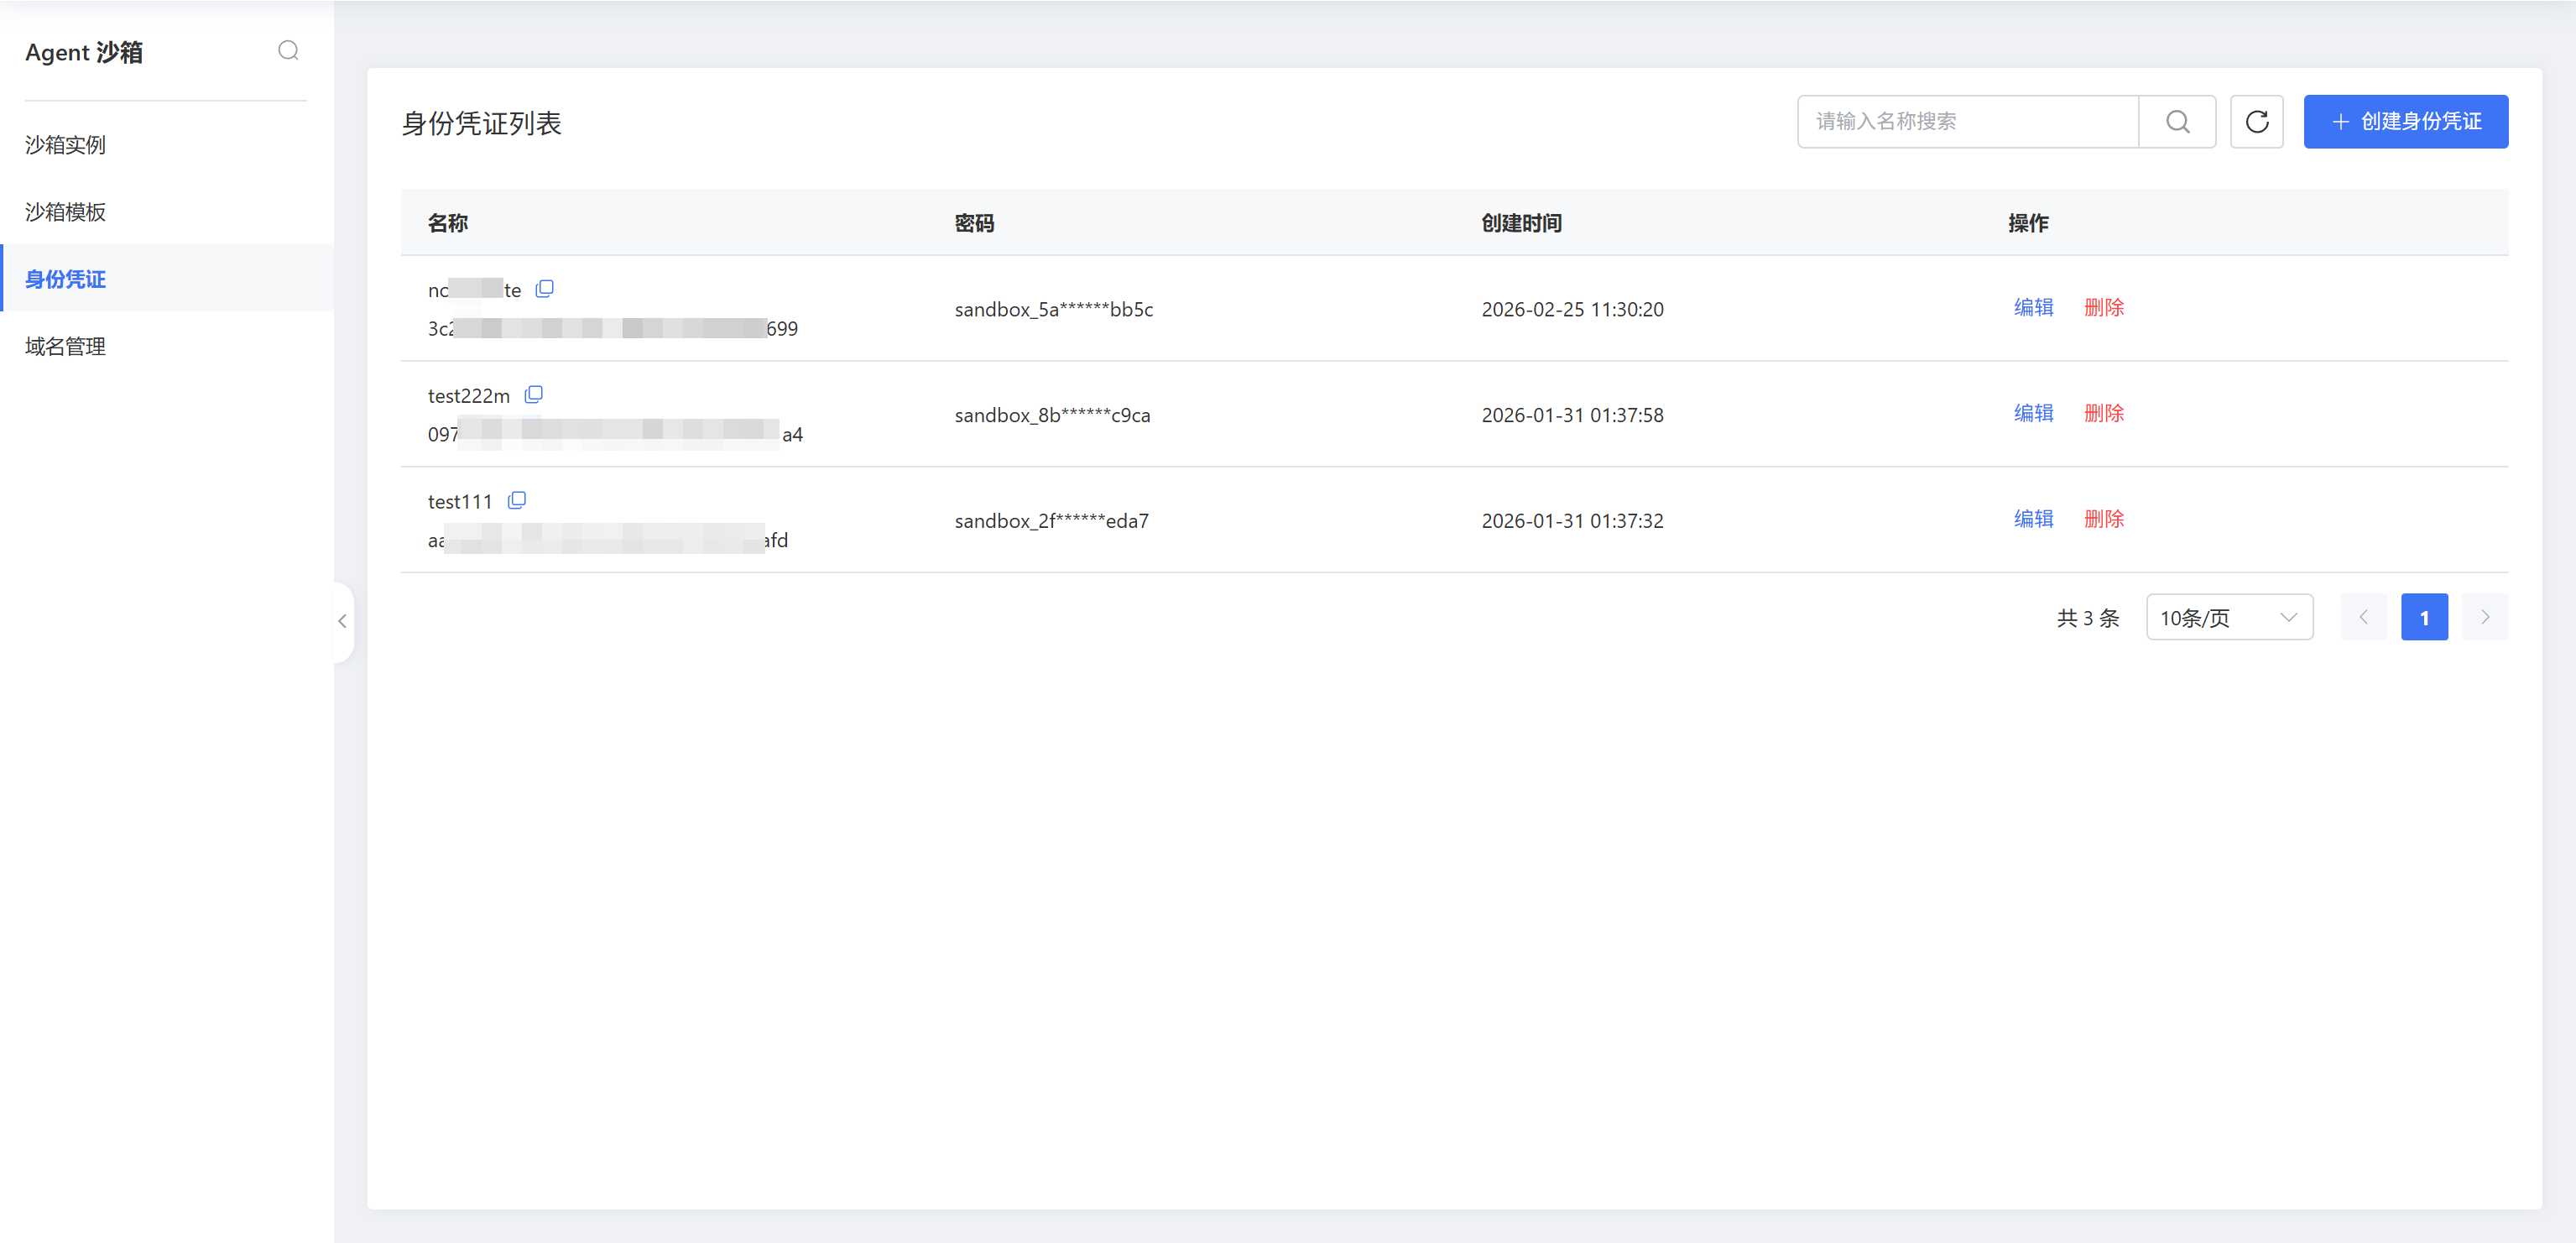This screenshot has height=1243, width=2576.
Task: Delete the test111 credential
Action: coord(2103,519)
